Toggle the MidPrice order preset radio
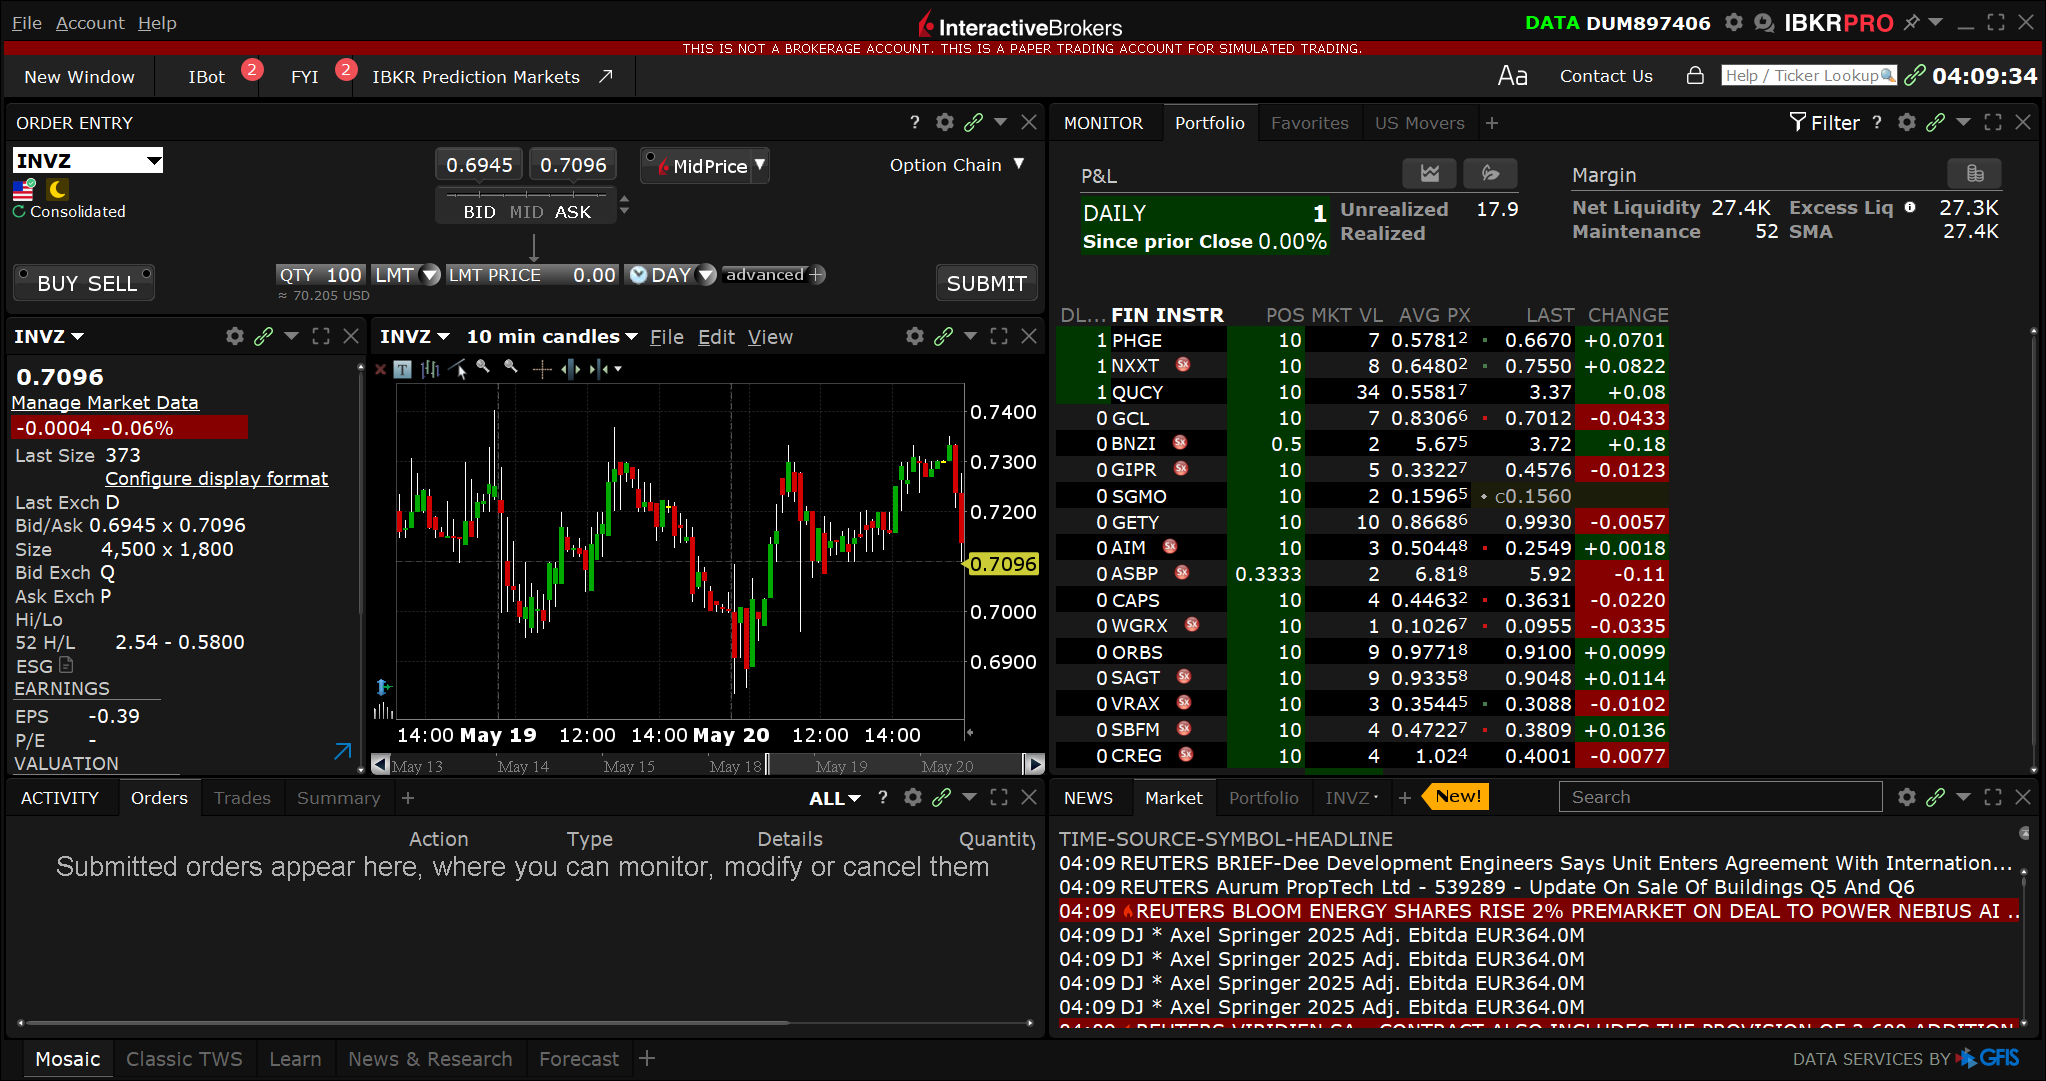This screenshot has width=2046, height=1081. (x=651, y=157)
